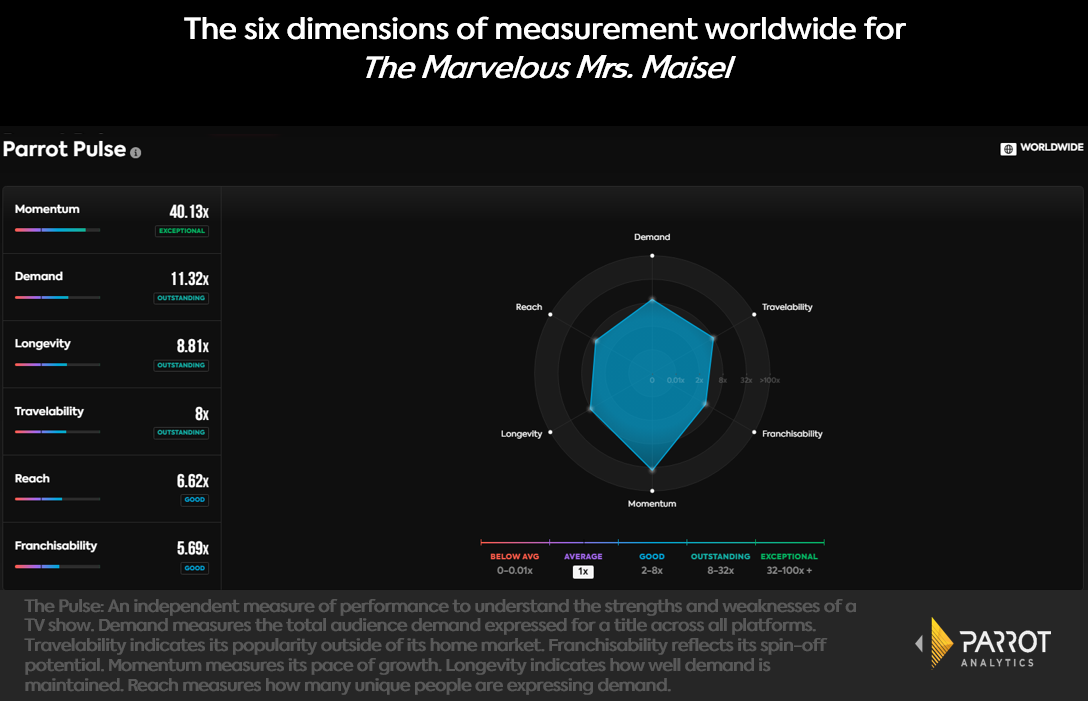Image resolution: width=1088 pixels, height=701 pixels.
Task: Click the Demand data point on the radar polygon
Action: (652, 301)
